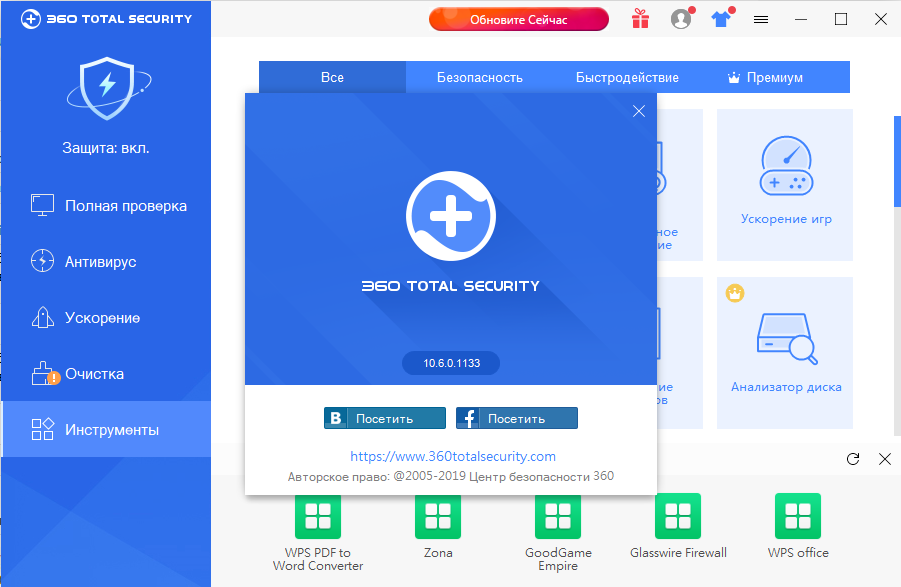The image size is (901, 587).
Task: Click the 360 TOTAL SECURITY title in dialog
Action: coord(450,286)
